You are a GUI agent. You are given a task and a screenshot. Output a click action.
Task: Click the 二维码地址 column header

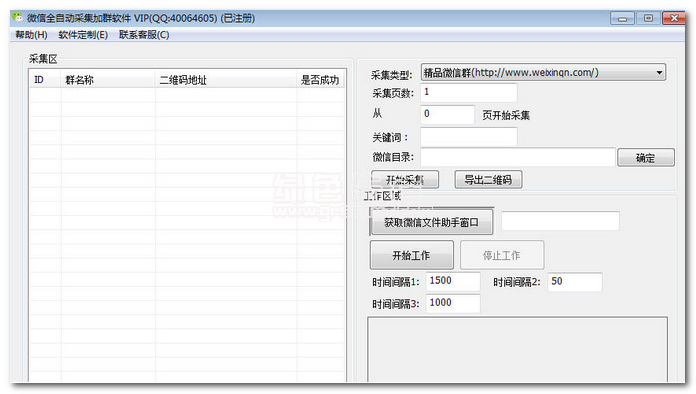(226, 80)
